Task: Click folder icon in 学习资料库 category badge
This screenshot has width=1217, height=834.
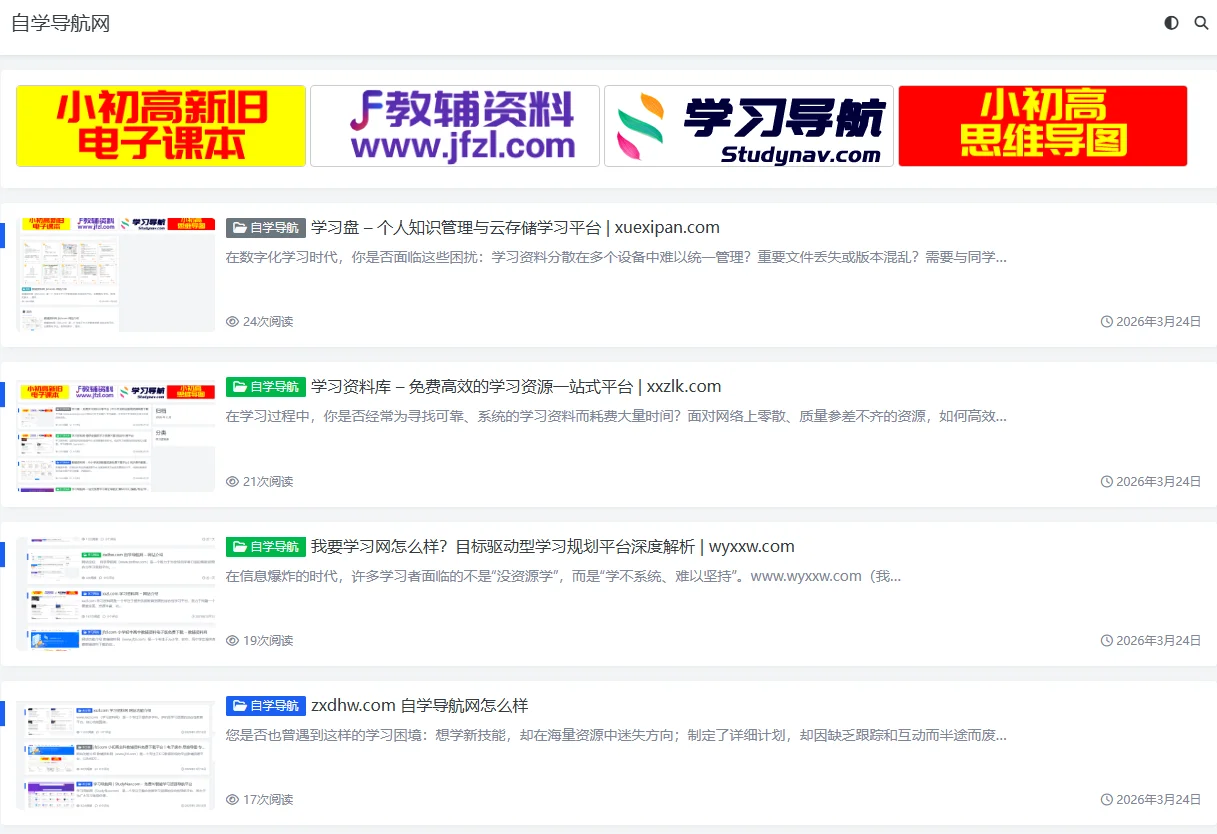Action: 239,386
